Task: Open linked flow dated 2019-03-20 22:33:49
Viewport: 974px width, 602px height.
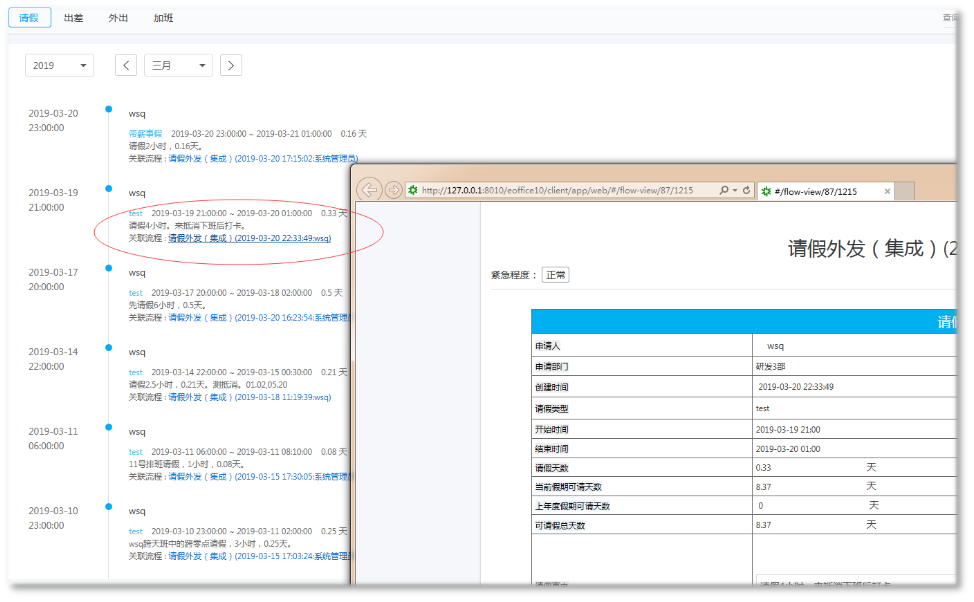Action: click(250, 238)
